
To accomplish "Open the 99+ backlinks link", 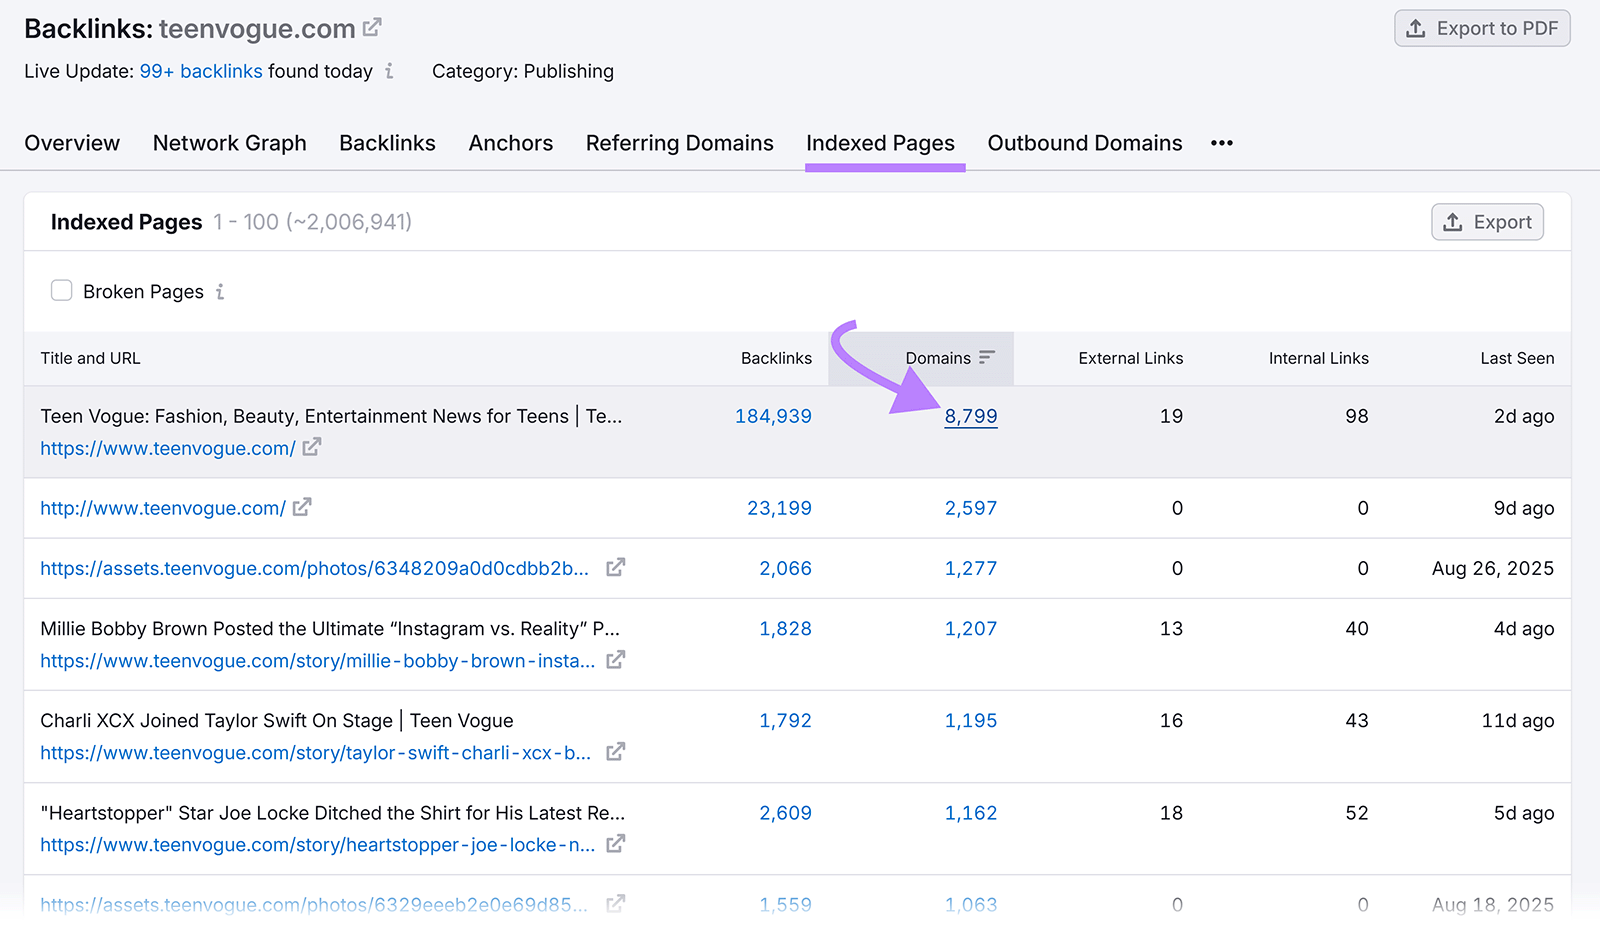I will pyautogui.click(x=201, y=71).
